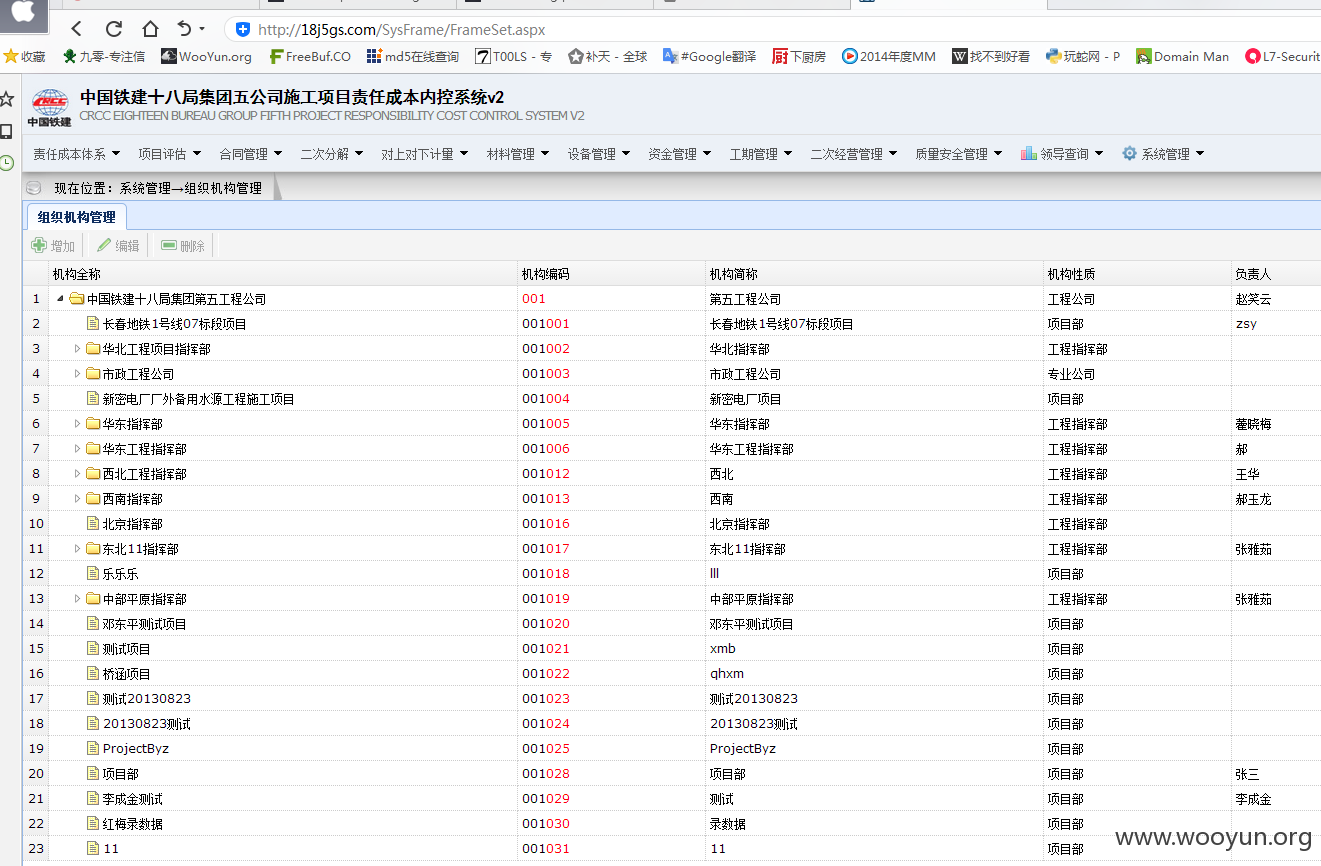Click the 机构编码 column header
The height and width of the screenshot is (866, 1321).
coord(611,274)
